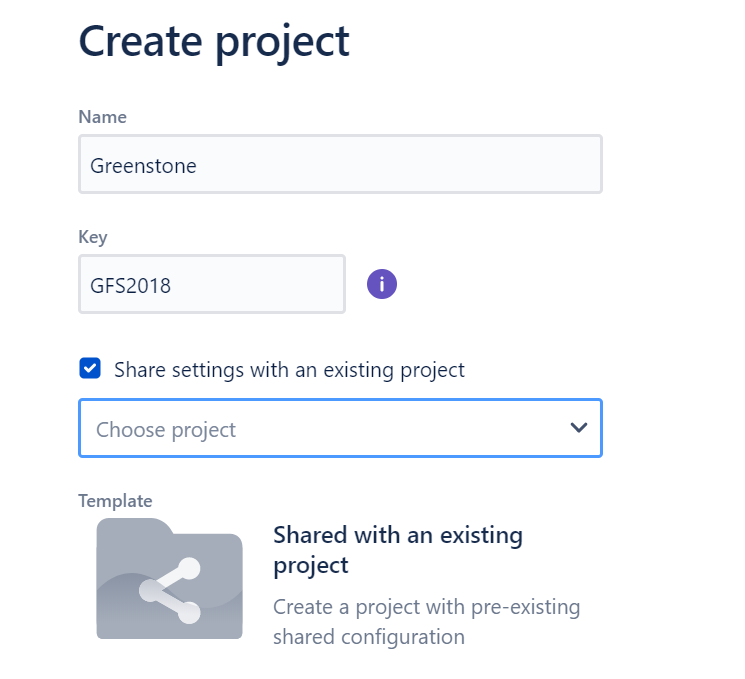Screen dimensions: 745x679
Task: Open the Choose project dropdown
Action: 340,428
